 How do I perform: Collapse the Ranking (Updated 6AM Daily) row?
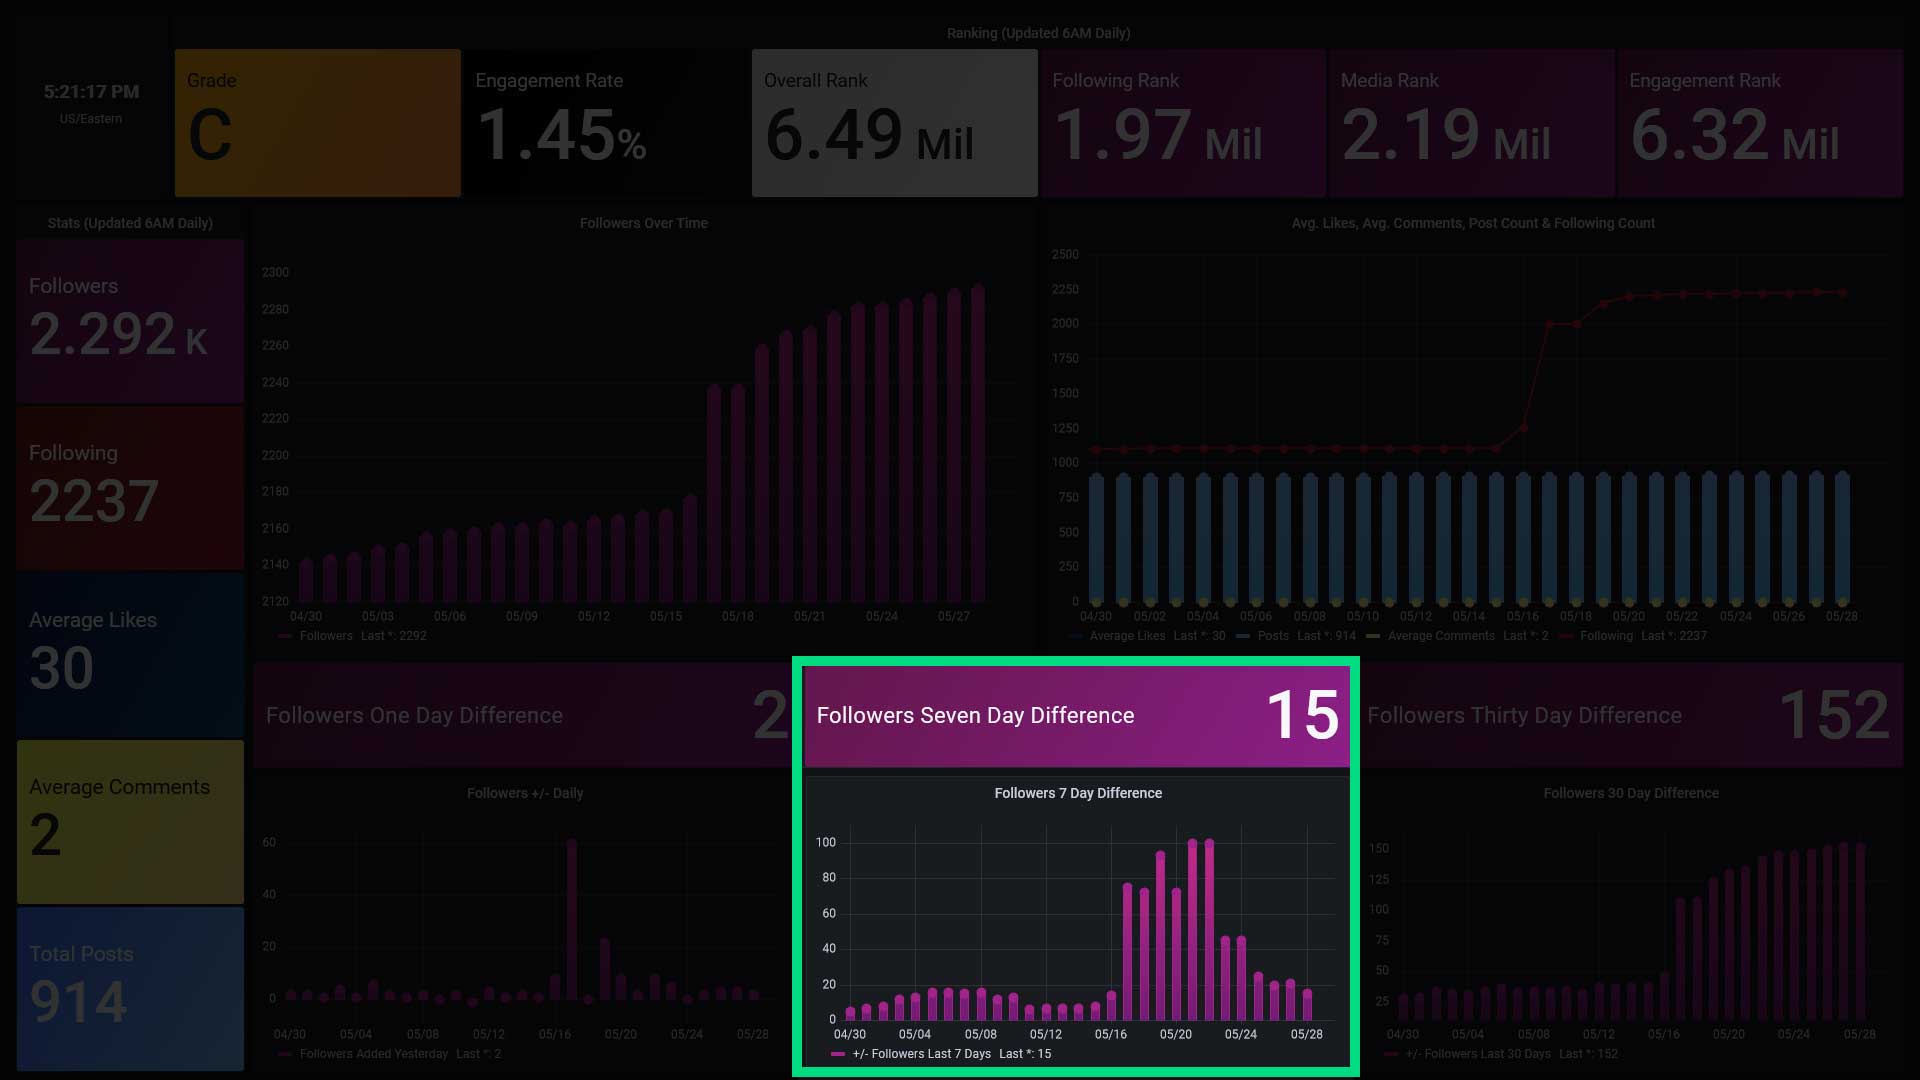(x=1038, y=33)
